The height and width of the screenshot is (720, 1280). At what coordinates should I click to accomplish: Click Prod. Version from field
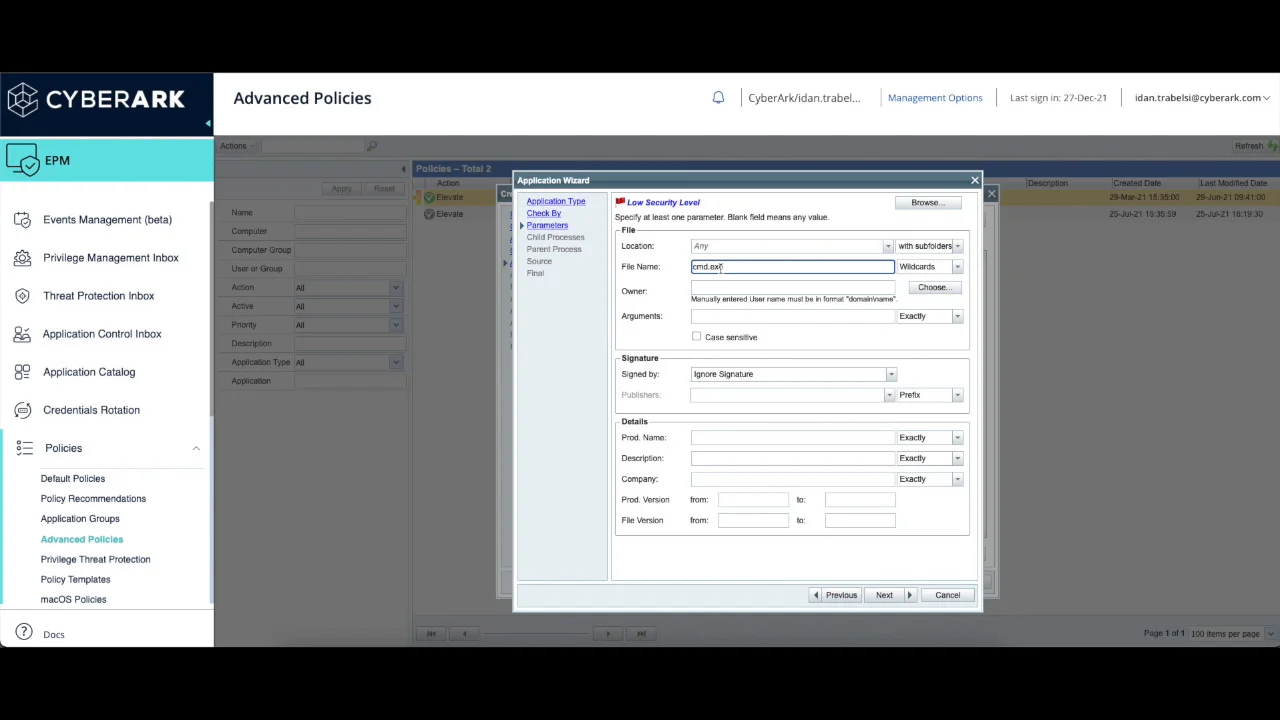pos(752,499)
